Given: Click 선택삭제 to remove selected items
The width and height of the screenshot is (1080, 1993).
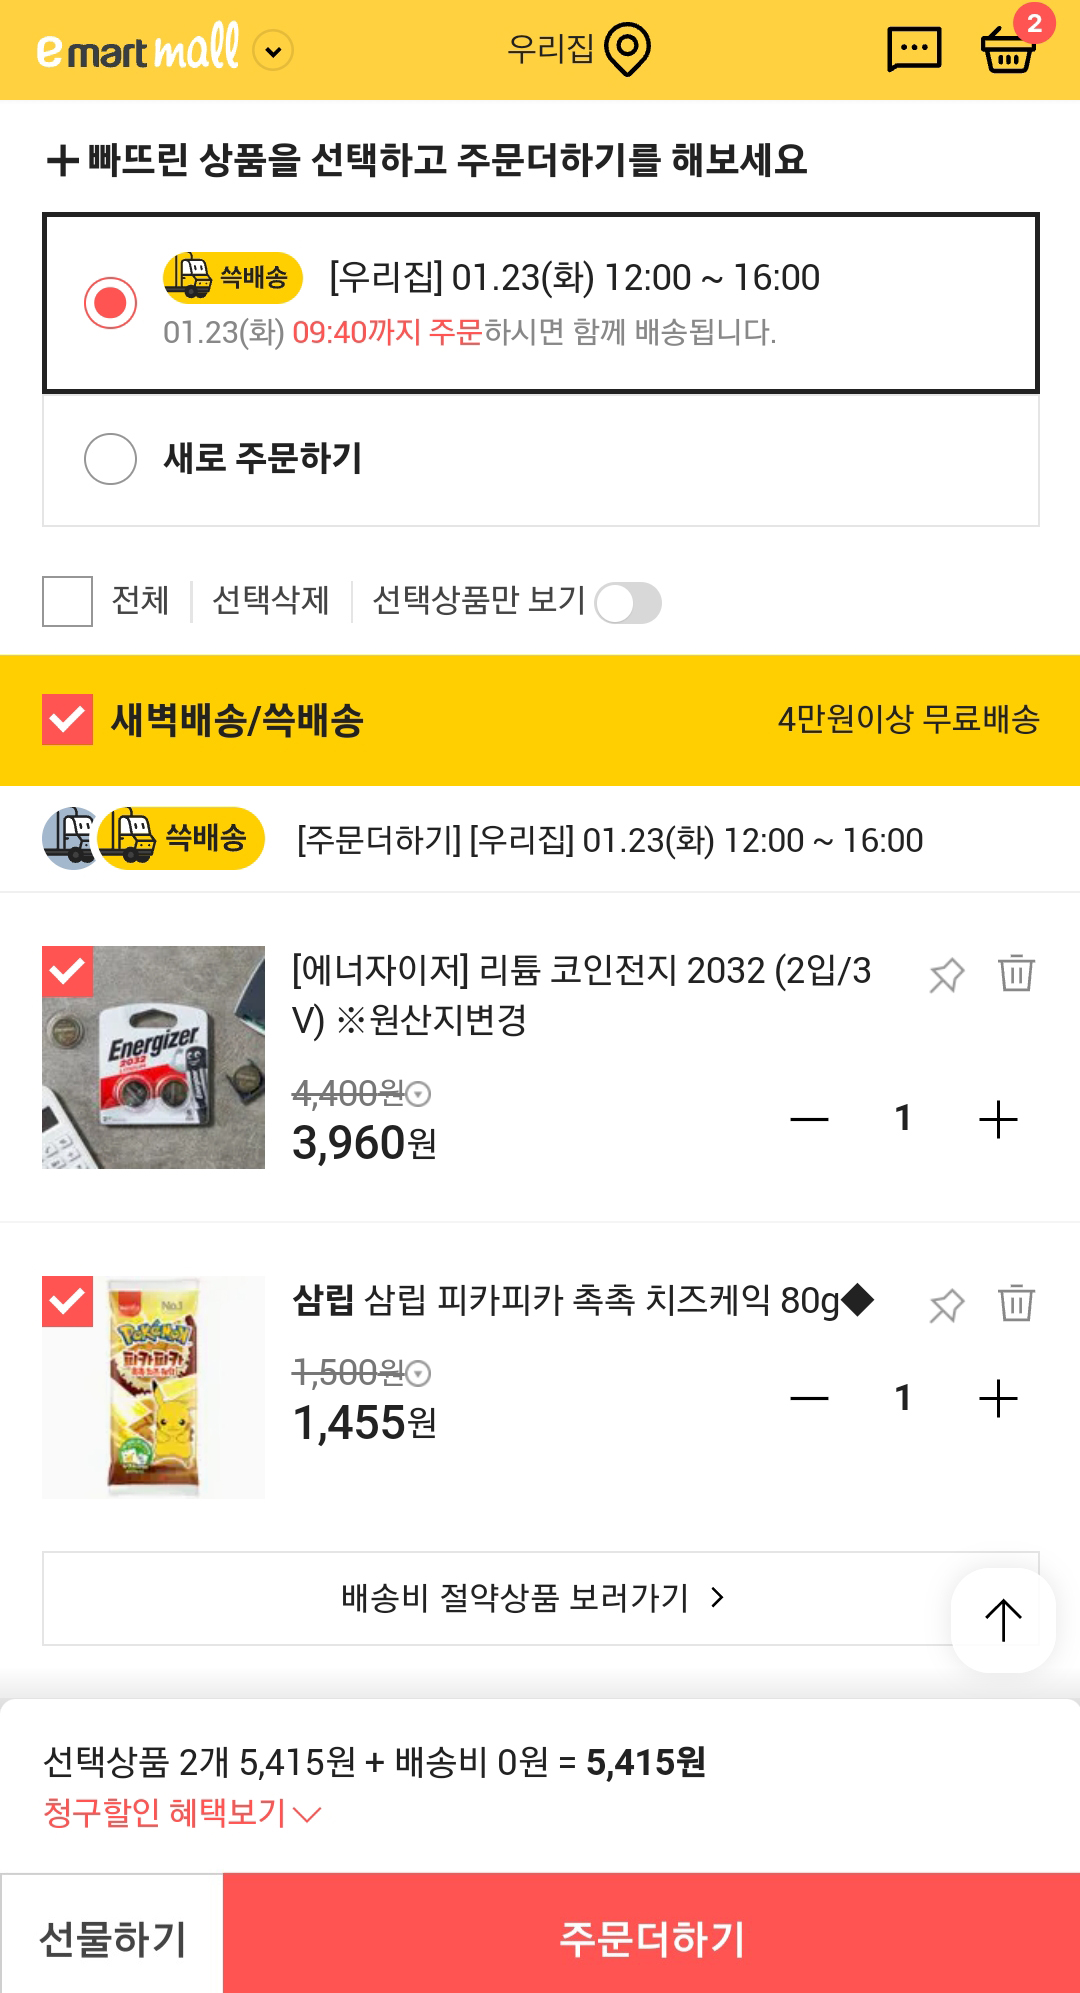Looking at the screenshot, I should tap(271, 600).
